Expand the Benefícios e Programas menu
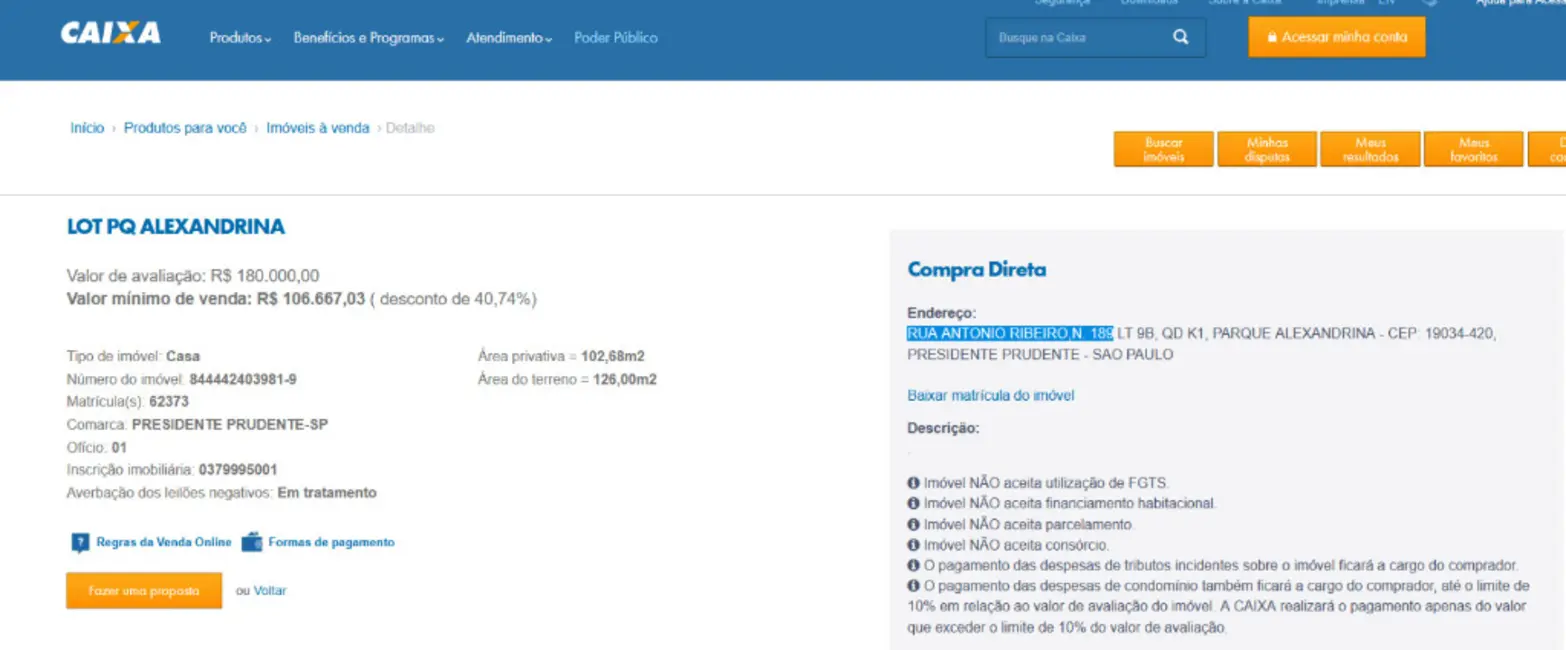 [x=369, y=38]
